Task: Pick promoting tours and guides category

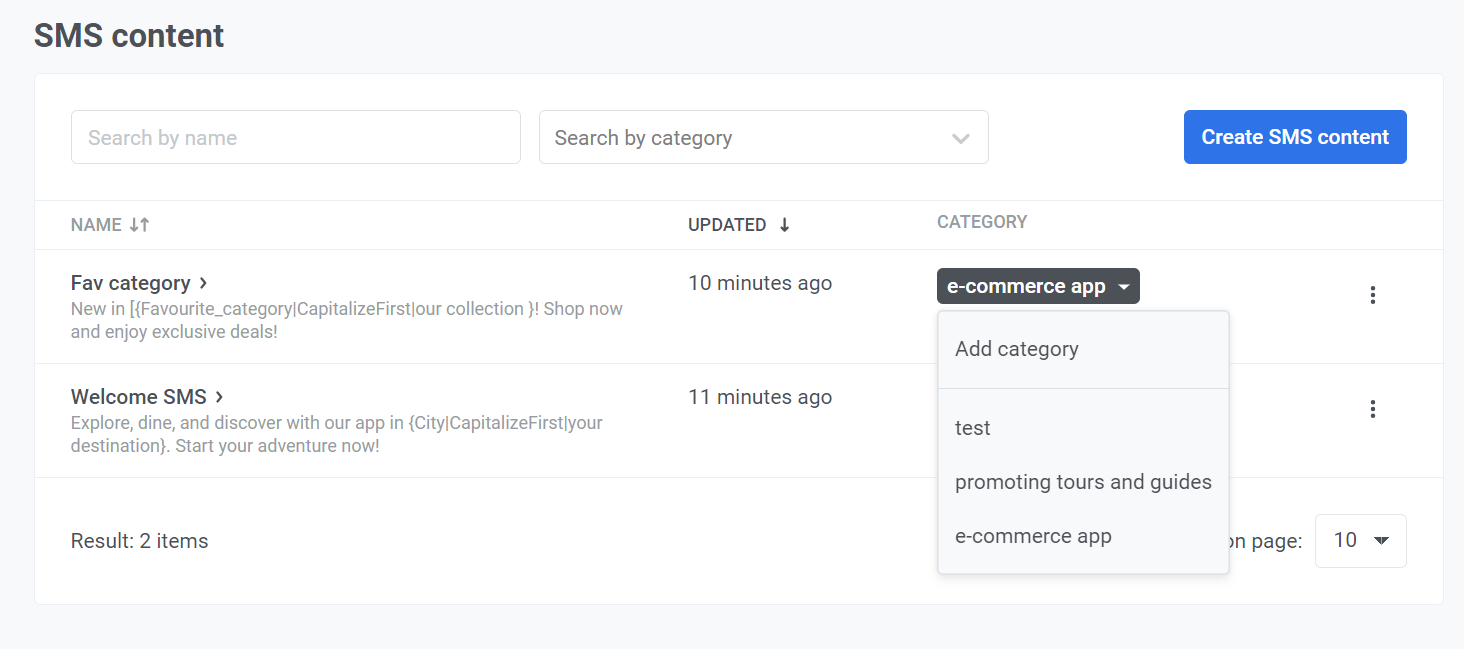Action: (x=1083, y=482)
